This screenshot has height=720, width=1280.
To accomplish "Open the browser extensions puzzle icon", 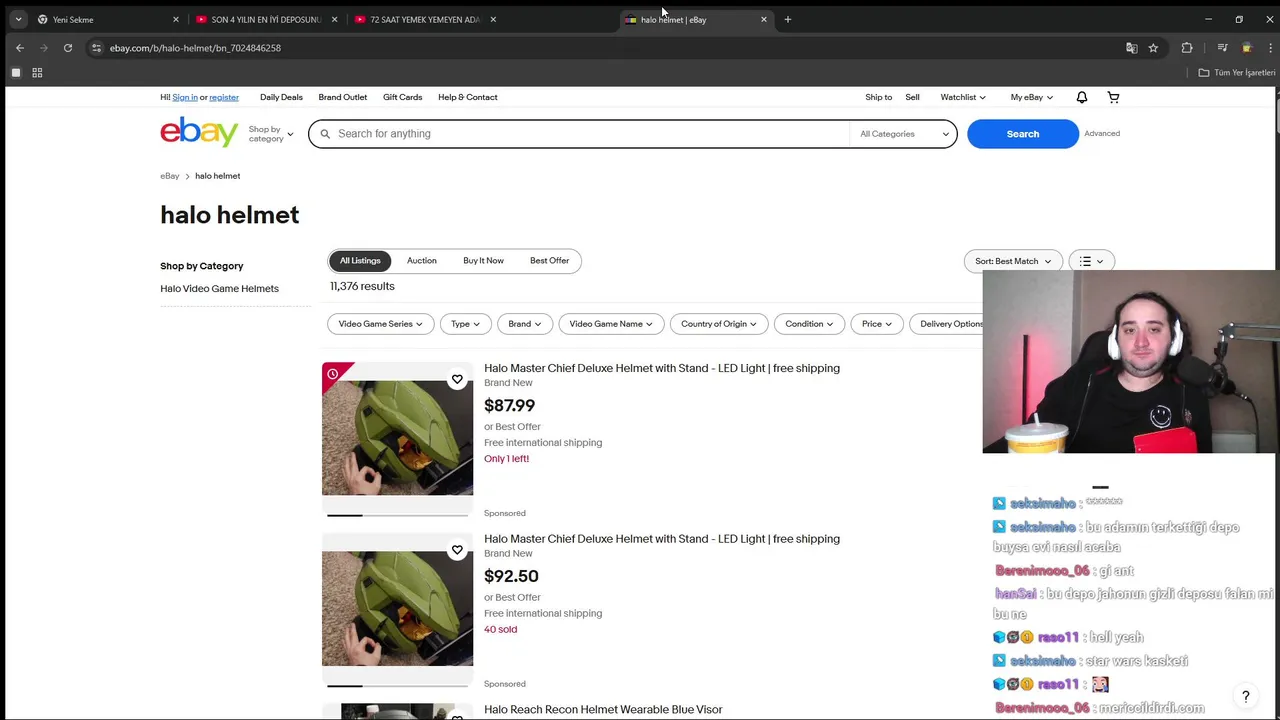I will coord(1187,48).
